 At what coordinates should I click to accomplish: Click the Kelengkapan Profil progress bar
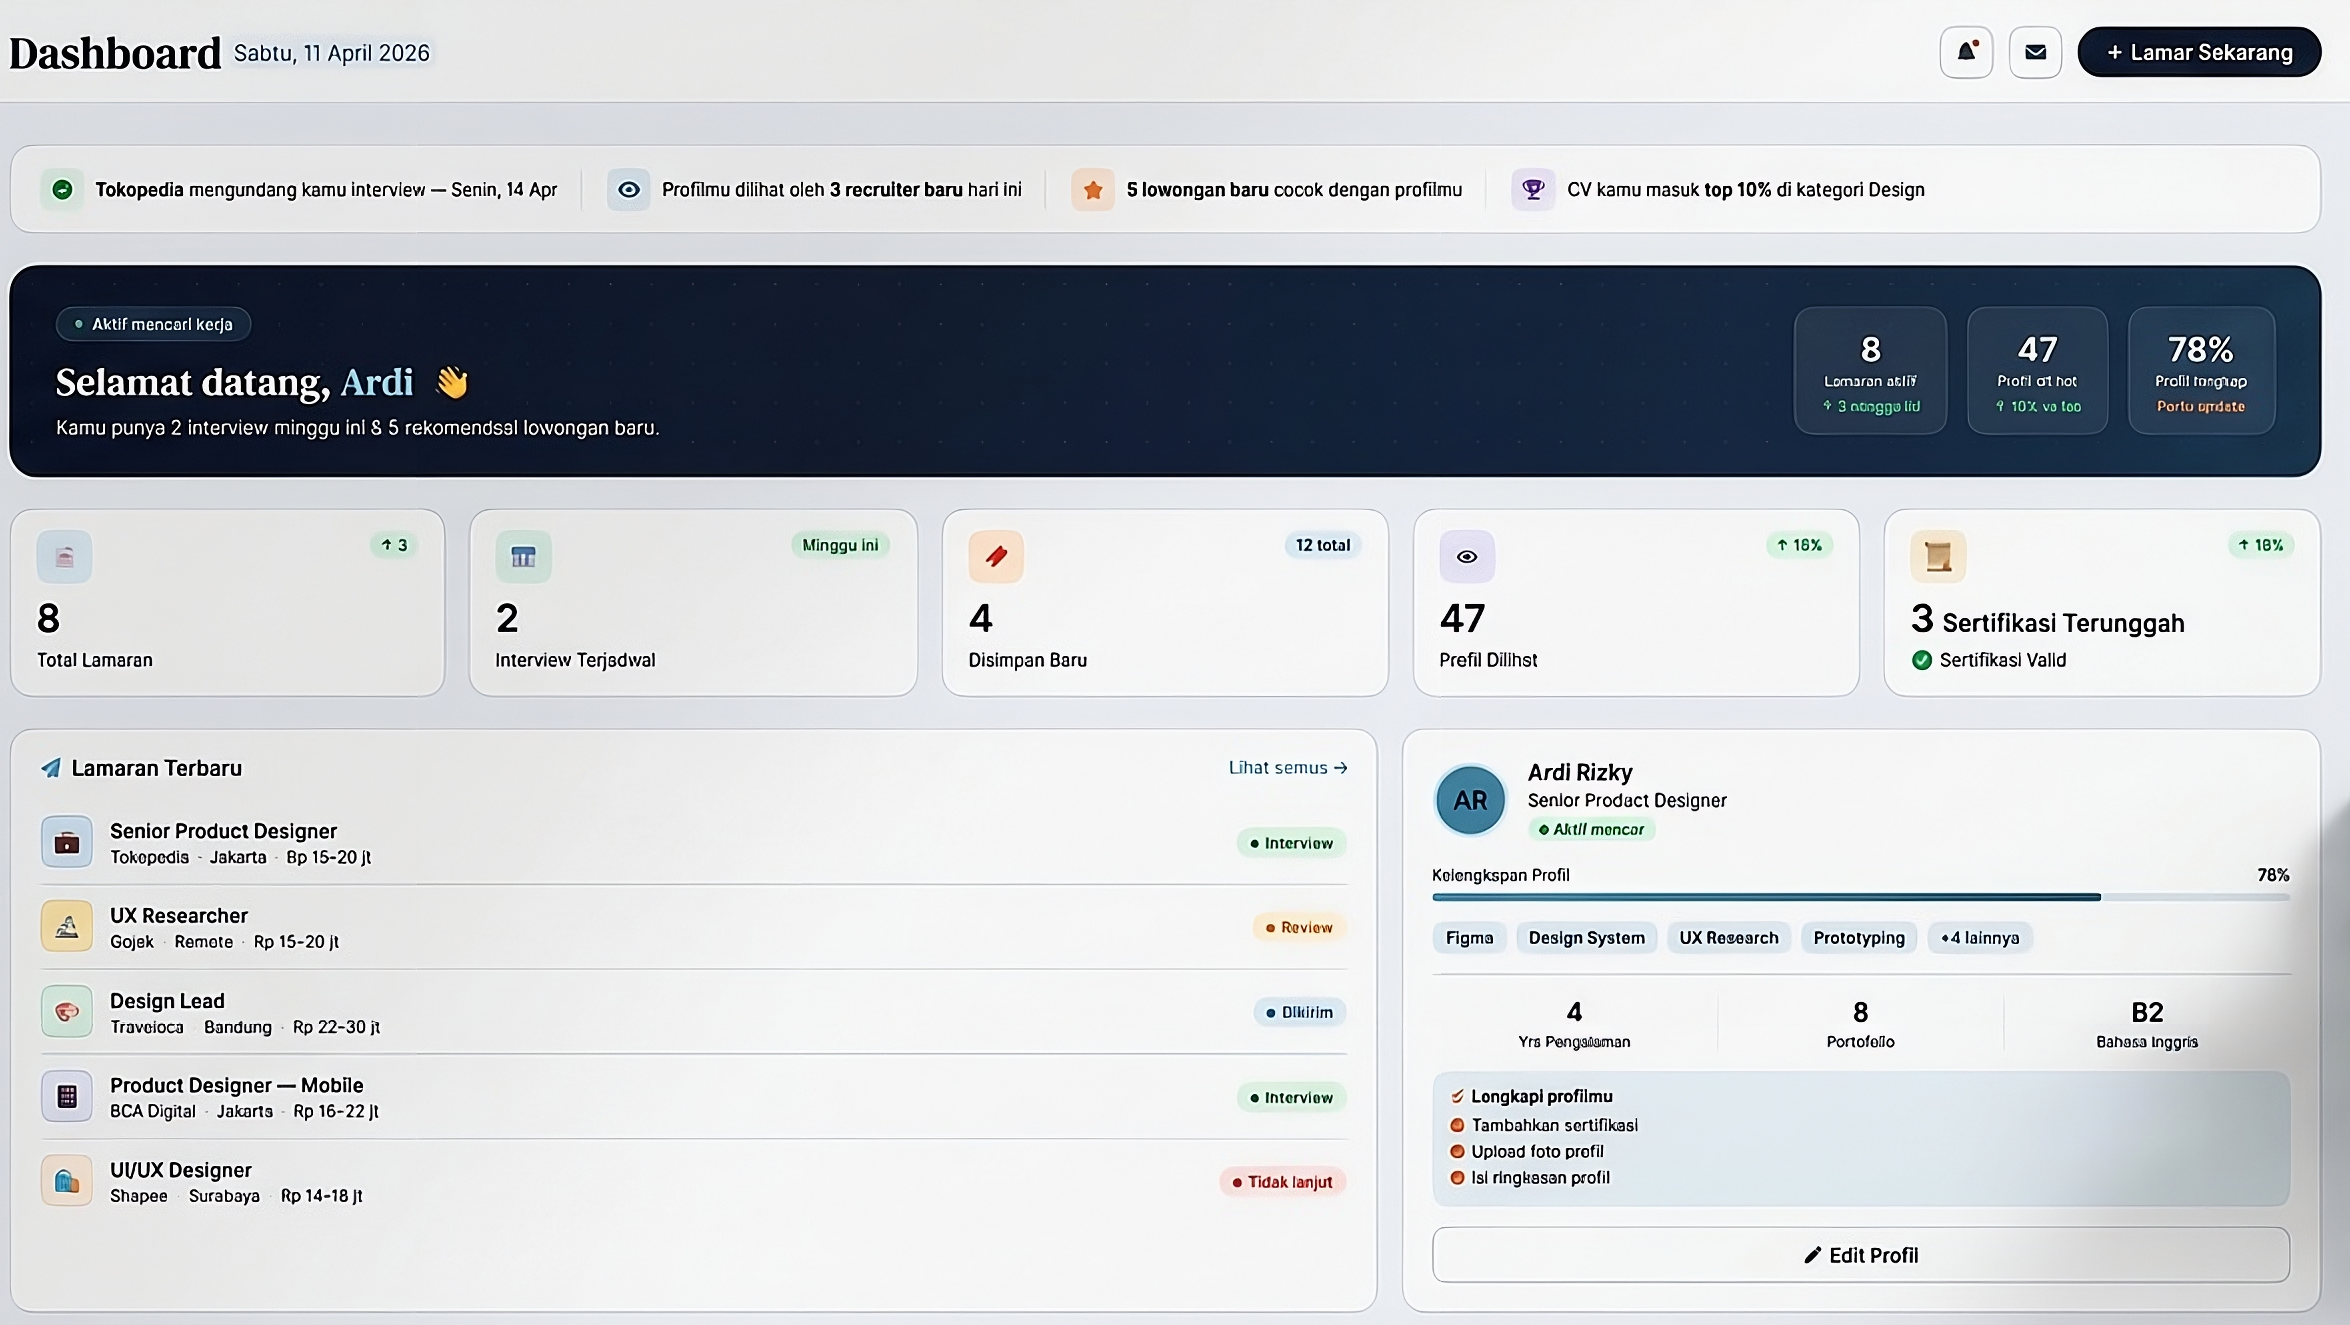[x=1860, y=897]
